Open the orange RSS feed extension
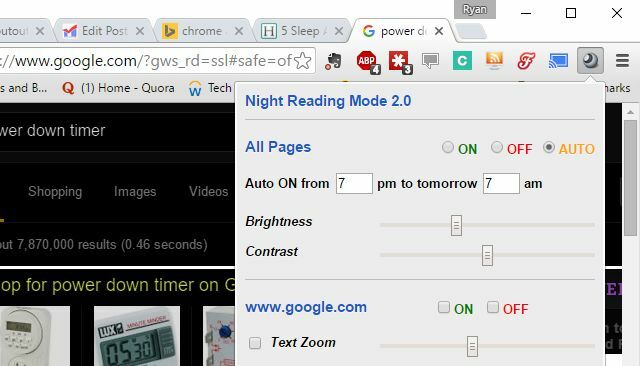 pos(494,61)
